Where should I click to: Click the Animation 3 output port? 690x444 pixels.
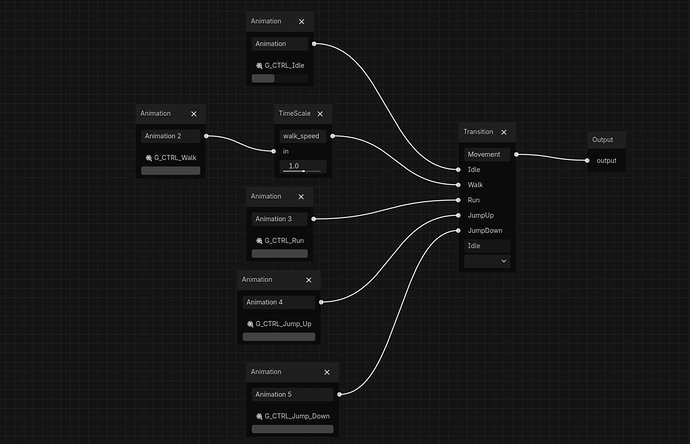(314, 219)
